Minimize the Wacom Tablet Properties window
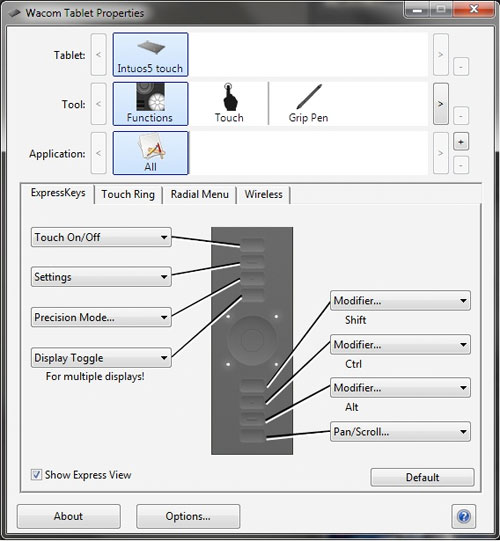Image resolution: width=500 pixels, height=541 pixels. pyautogui.click(x=417, y=10)
